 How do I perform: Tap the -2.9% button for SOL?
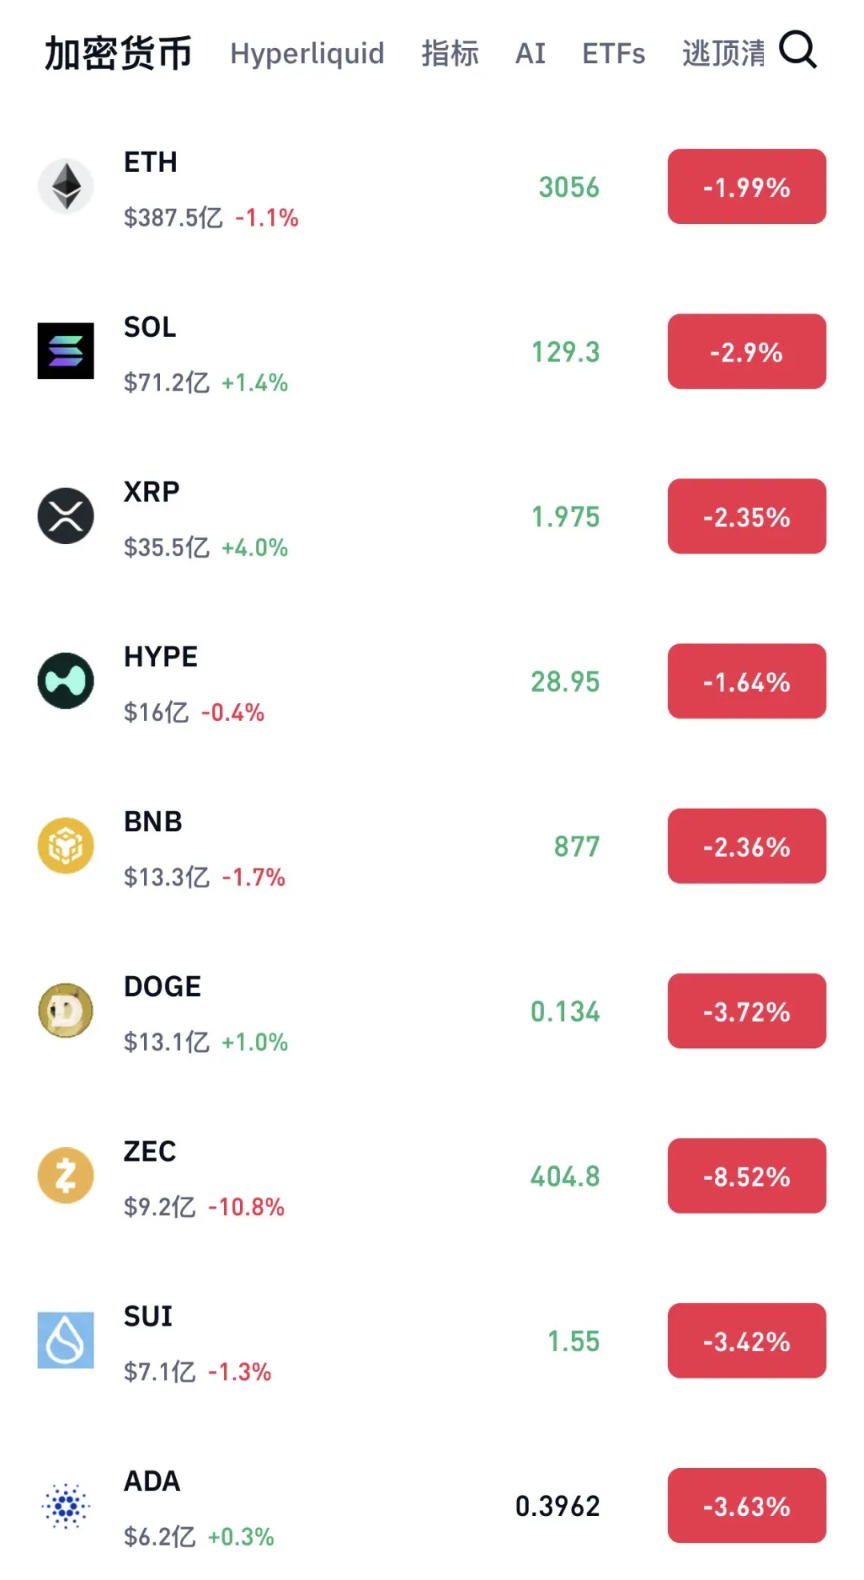click(746, 352)
